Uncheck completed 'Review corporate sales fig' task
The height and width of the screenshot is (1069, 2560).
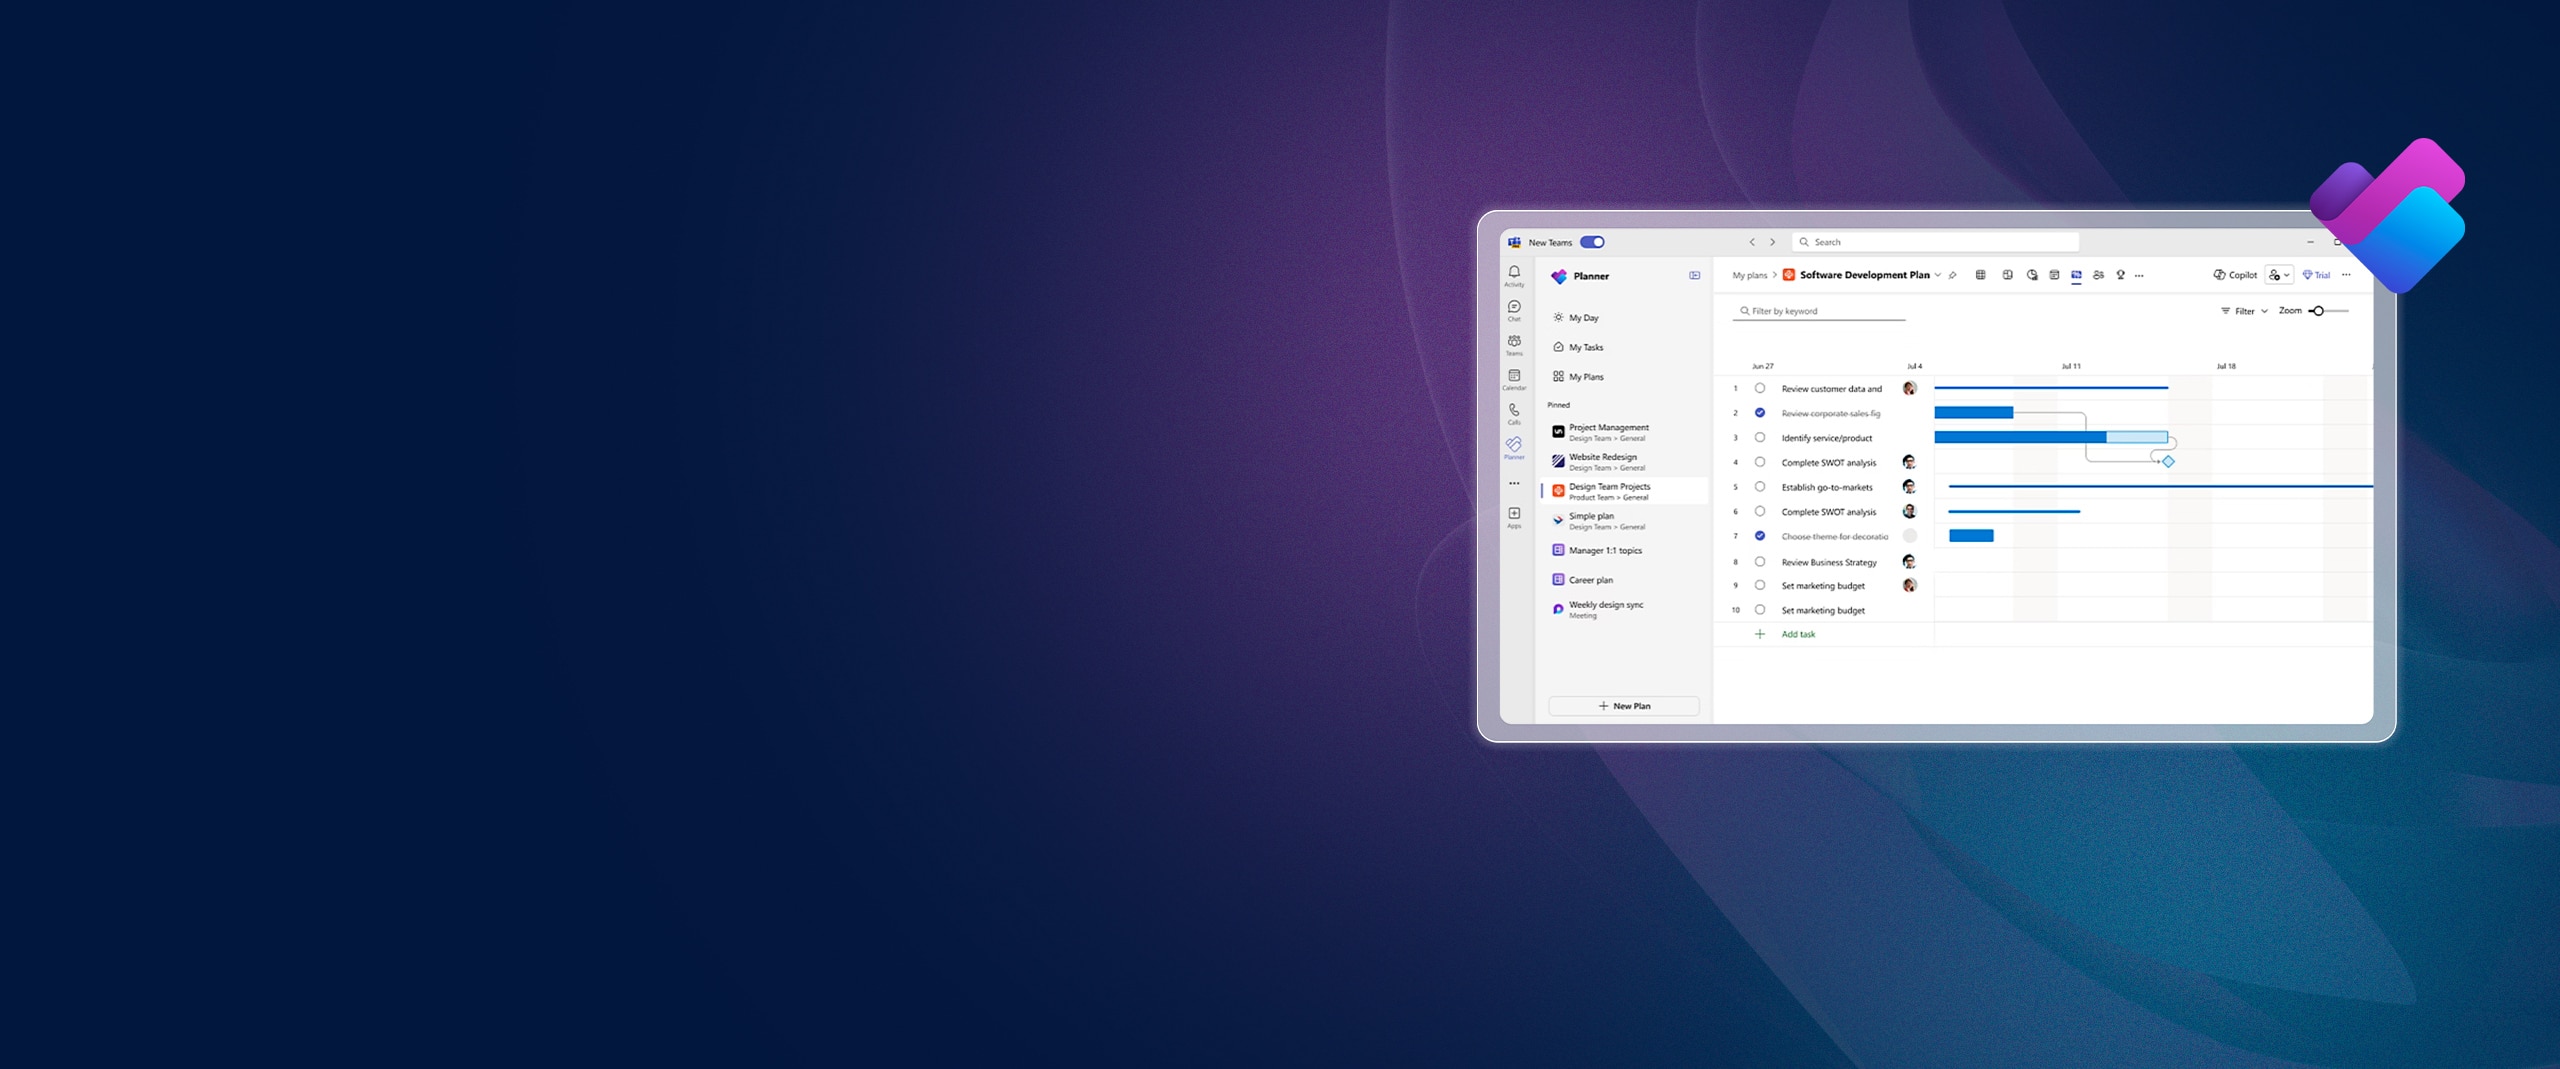1760,413
